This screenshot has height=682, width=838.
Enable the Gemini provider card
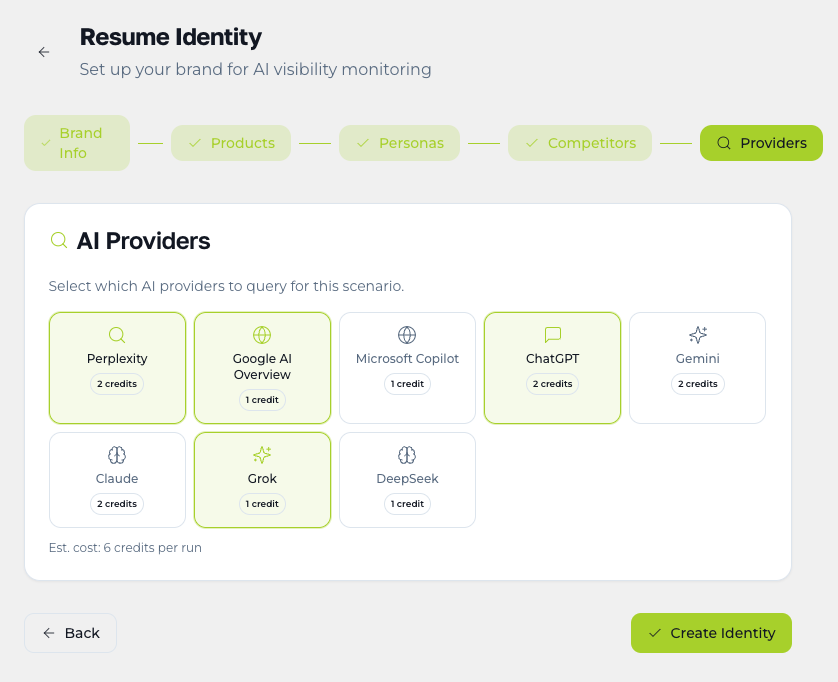697,368
